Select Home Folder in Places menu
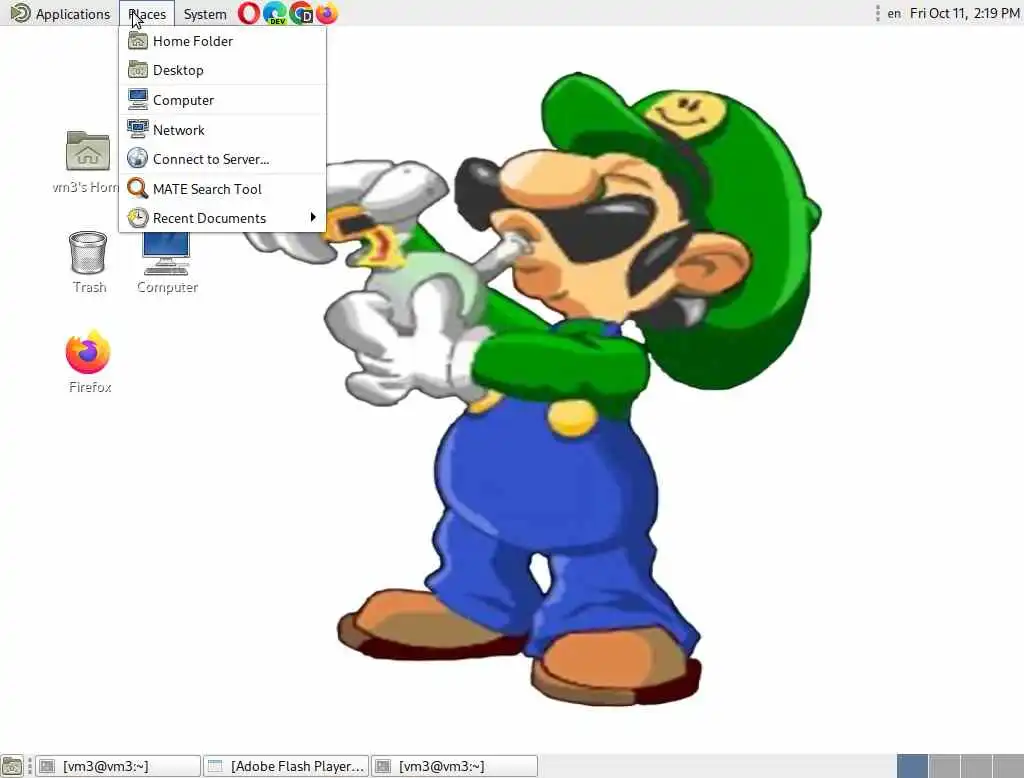This screenshot has height=778, width=1024. coord(223,41)
